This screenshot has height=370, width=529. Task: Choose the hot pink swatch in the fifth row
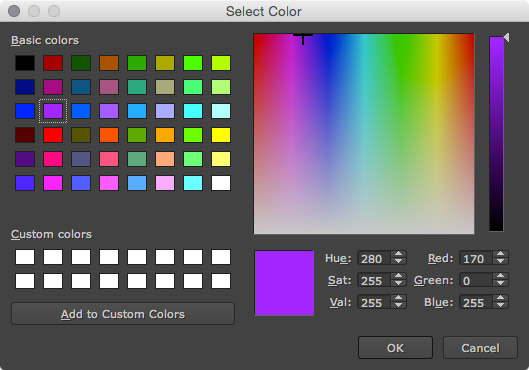pos(53,159)
